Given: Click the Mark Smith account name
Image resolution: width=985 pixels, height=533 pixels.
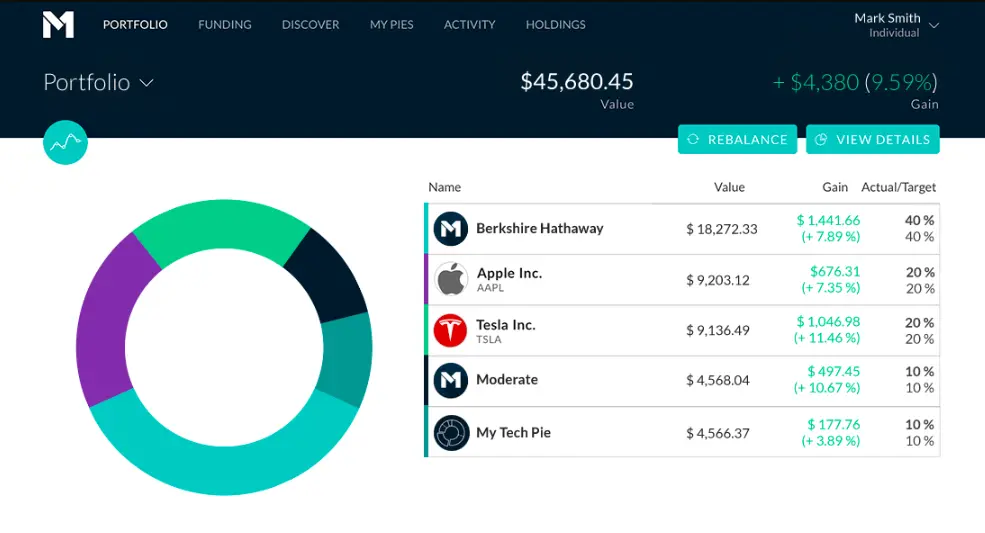Looking at the screenshot, I should (x=887, y=18).
